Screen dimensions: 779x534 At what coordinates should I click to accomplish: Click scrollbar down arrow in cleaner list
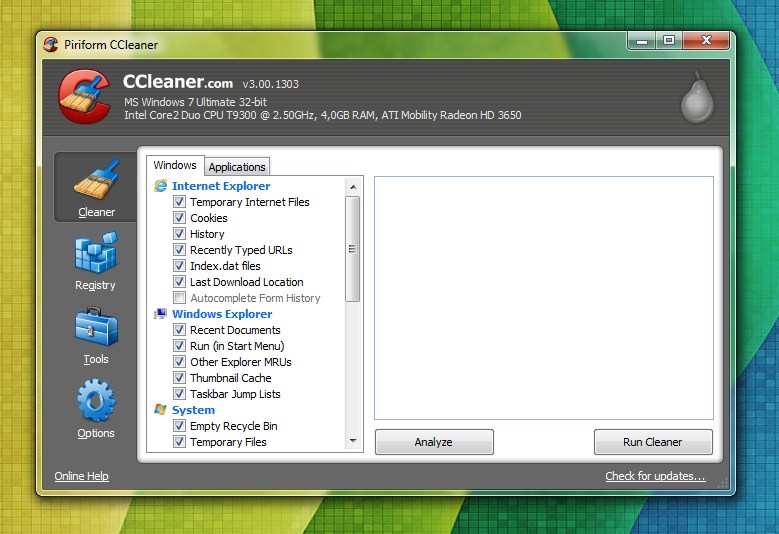[x=353, y=441]
